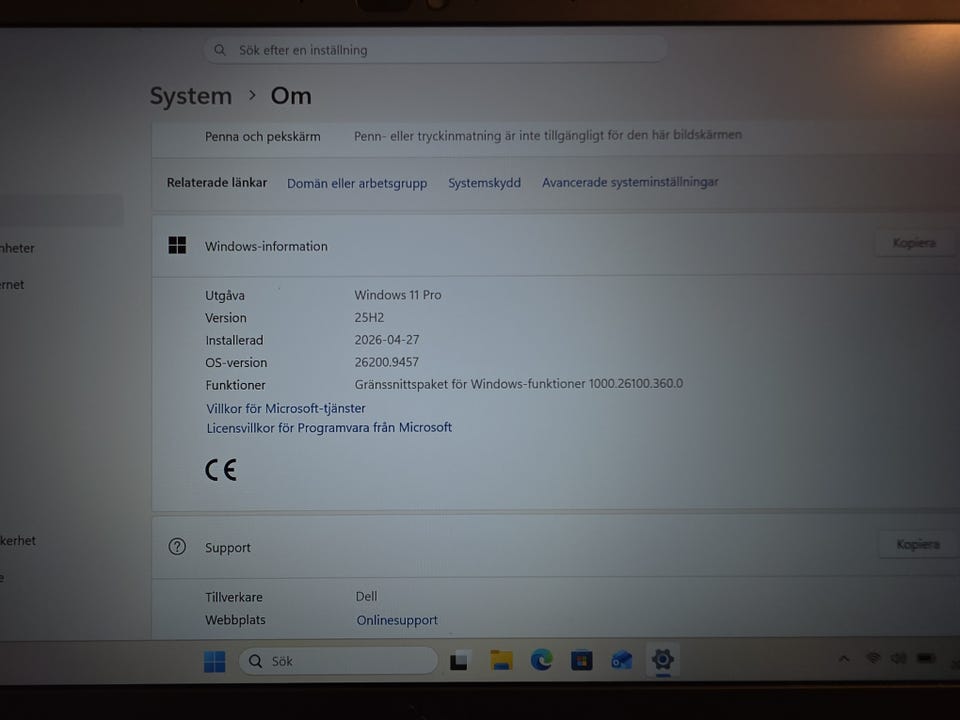The image size is (960, 720).
Task: Click the magnifier icon in settings search
Action: tap(220, 50)
